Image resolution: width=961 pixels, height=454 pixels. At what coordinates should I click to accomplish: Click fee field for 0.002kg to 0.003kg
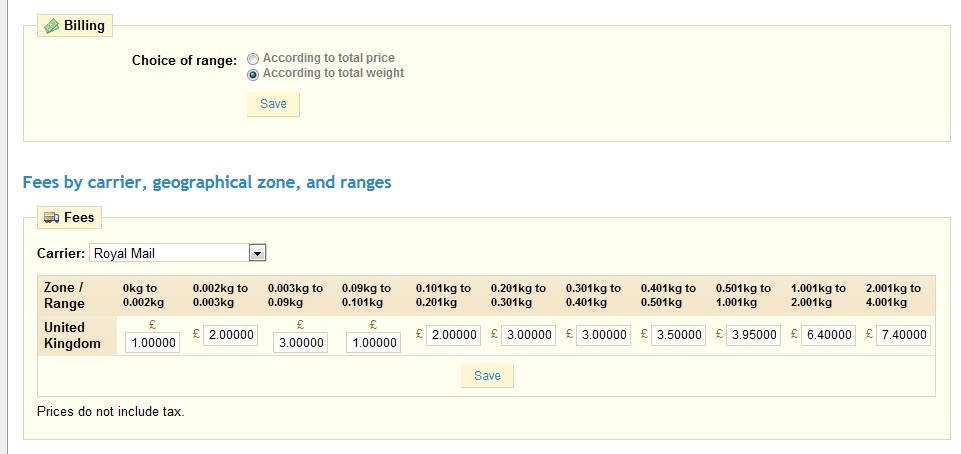point(231,336)
